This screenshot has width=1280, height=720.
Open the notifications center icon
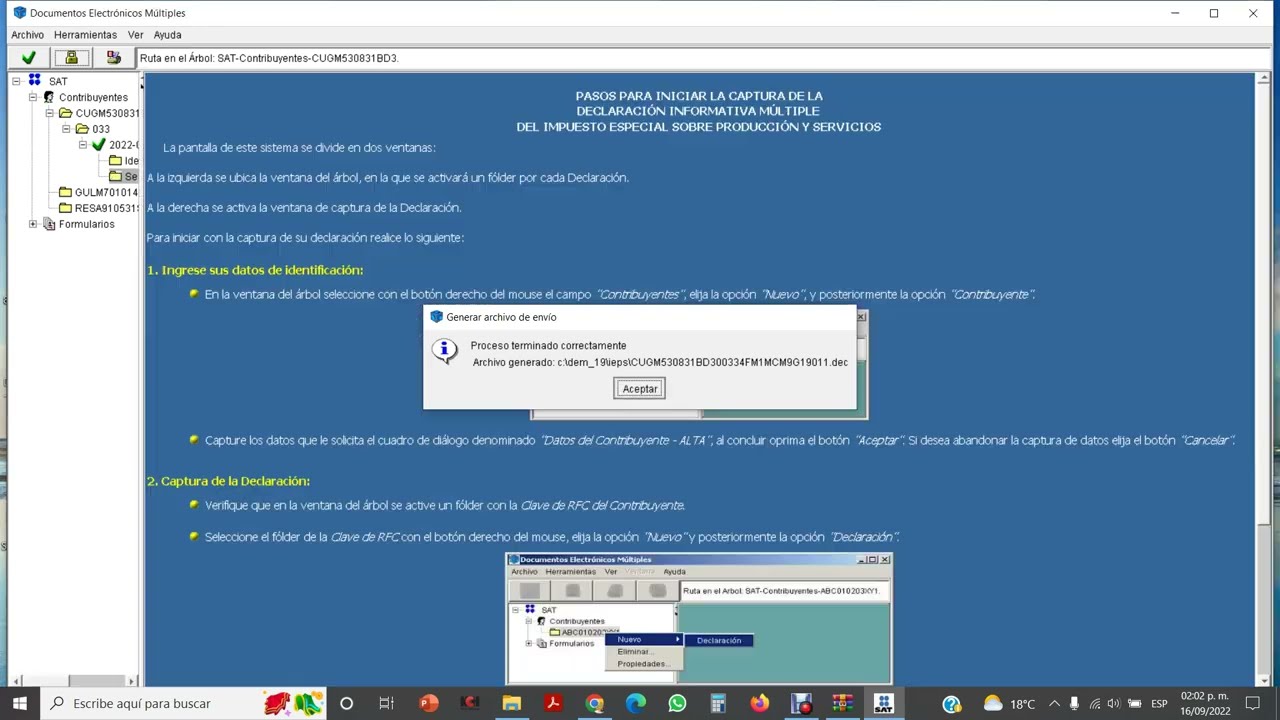tap(1253, 704)
